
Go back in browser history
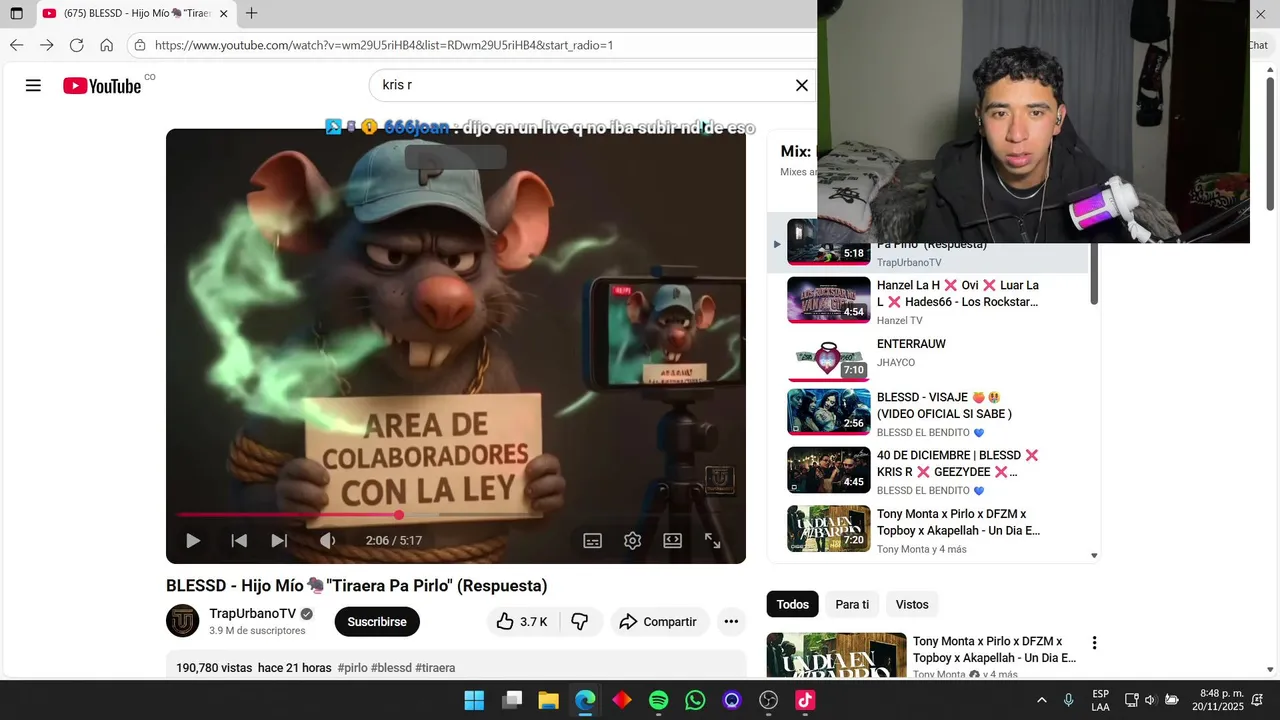point(17,45)
